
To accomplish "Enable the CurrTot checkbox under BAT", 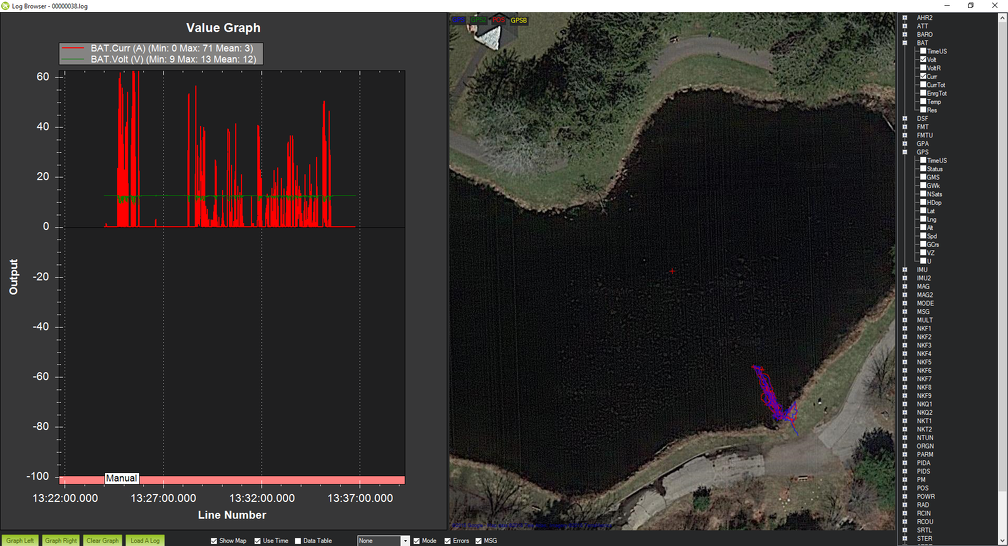I will tap(923, 84).
